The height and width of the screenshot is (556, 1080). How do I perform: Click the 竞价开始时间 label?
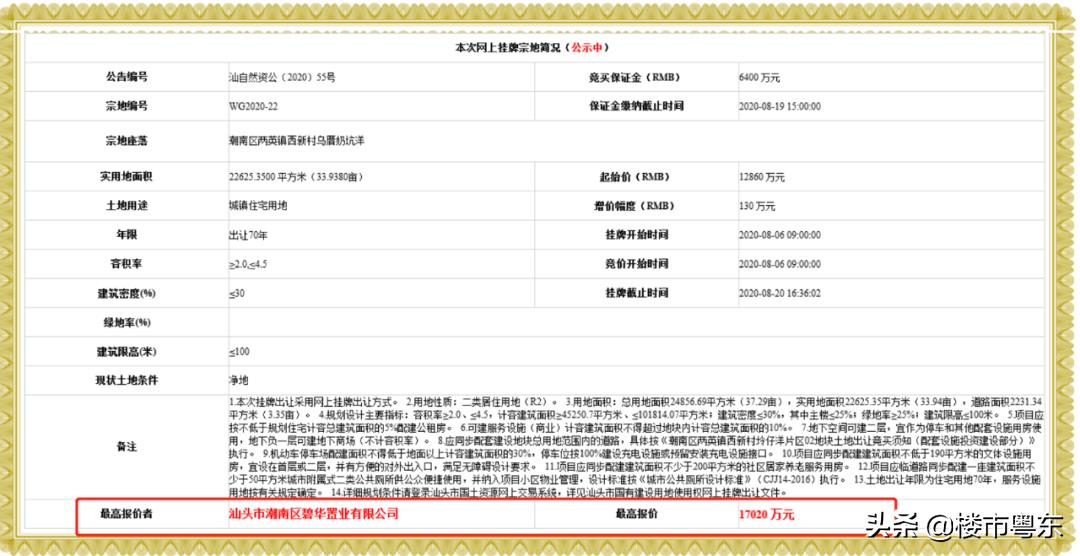pos(636,264)
